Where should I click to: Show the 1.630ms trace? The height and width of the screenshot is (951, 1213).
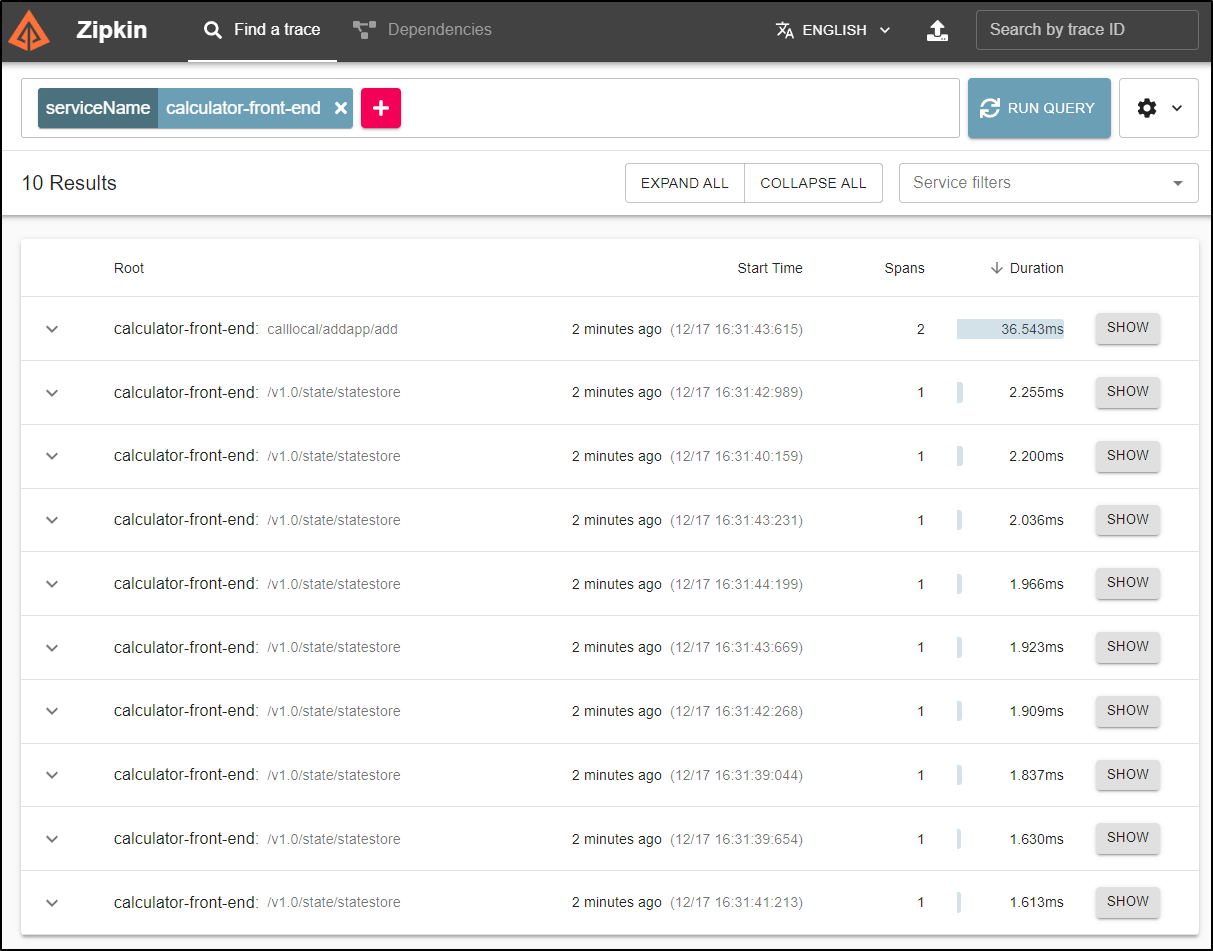[1128, 838]
